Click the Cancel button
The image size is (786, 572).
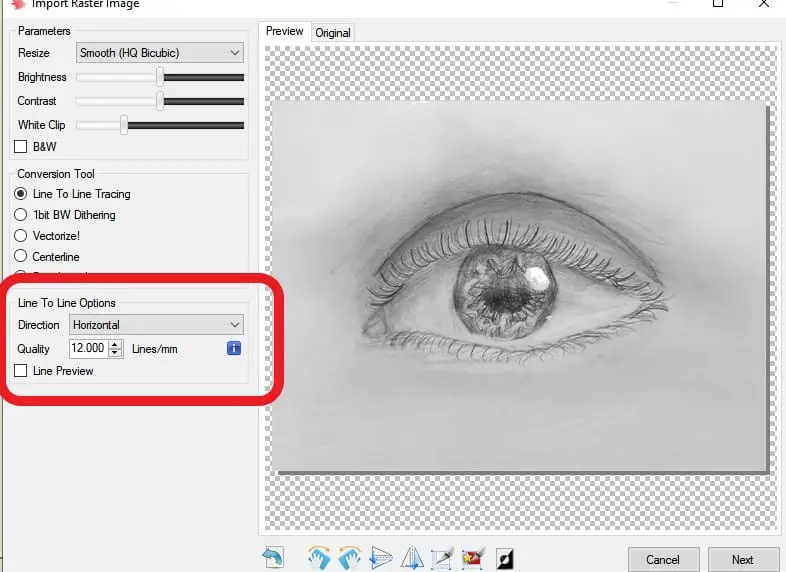point(663,559)
